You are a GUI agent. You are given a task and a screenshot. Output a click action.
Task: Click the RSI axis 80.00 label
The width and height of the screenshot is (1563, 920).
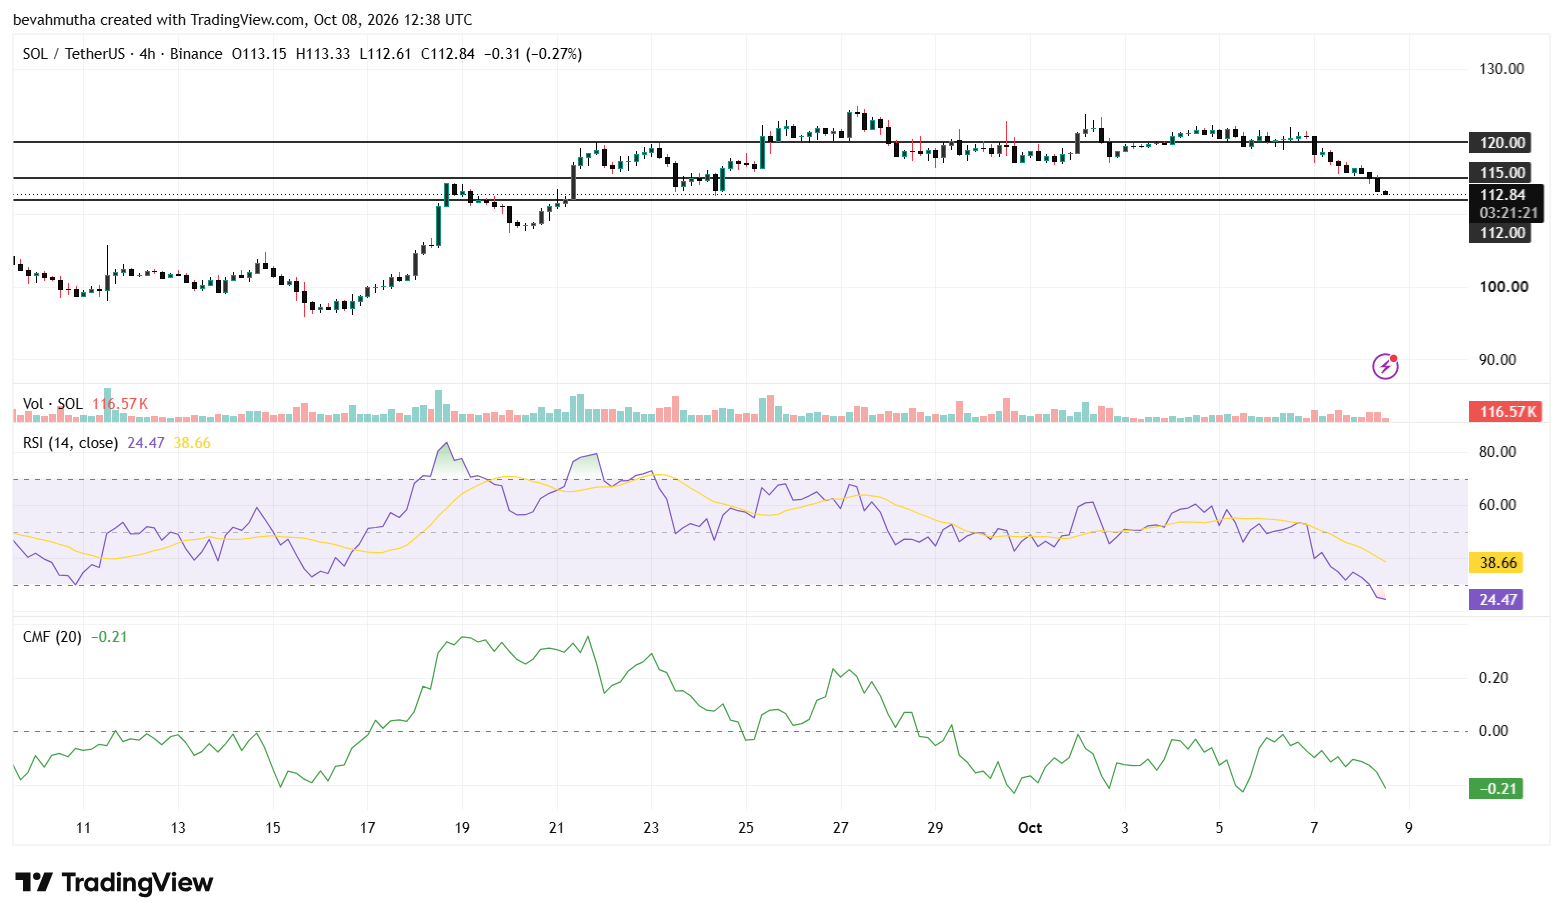[1497, 451]
